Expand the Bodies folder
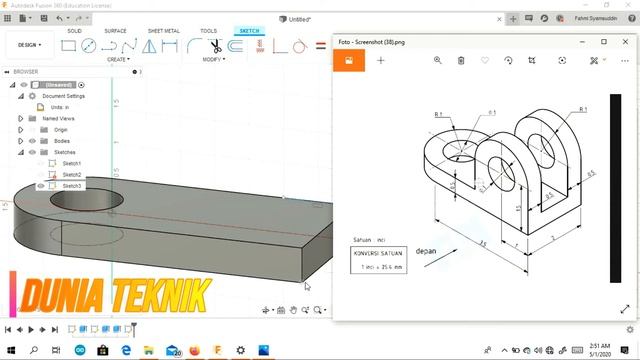Image resolution: width=640 pixels, height=360 pixels. pyautogui.click(x=20, y=141)
